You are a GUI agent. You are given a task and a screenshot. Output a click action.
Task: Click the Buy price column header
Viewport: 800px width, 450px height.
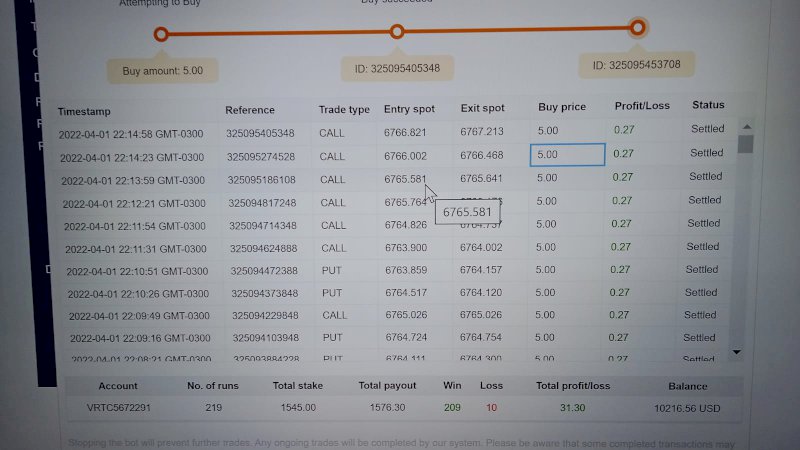[x=562, y=107]
